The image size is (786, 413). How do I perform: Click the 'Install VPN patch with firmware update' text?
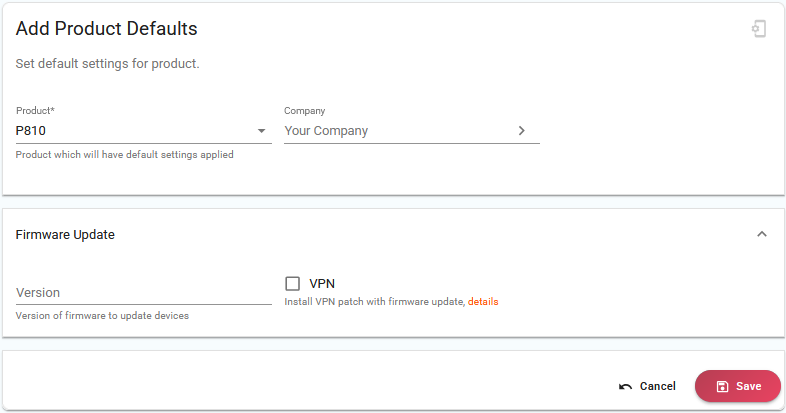click(x=374, y=302)
